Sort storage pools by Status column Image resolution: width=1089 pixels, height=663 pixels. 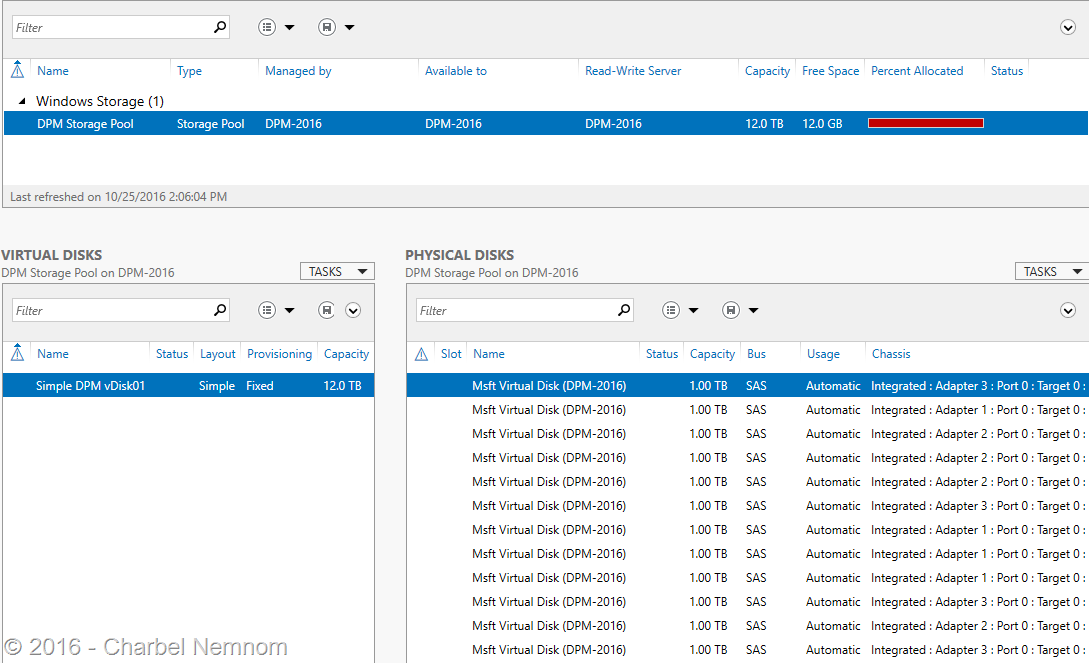[x=1006, y=71]
